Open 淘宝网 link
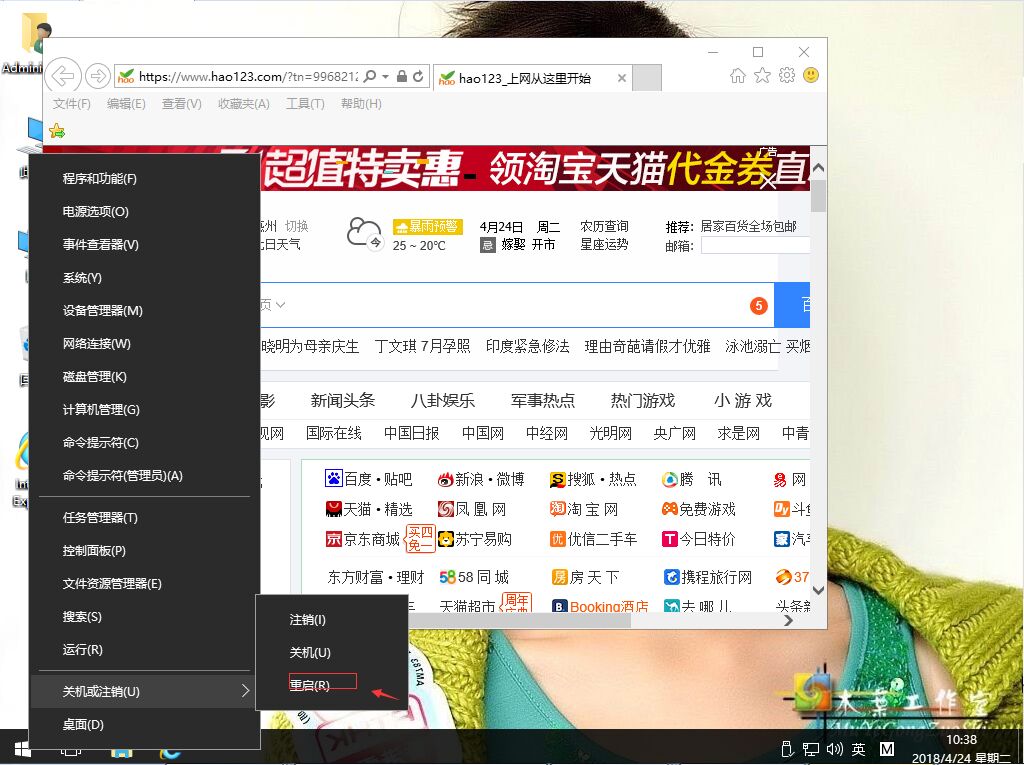Viewport: 1024px width, 765px height. pyautogui.click(x=584, y=509)
